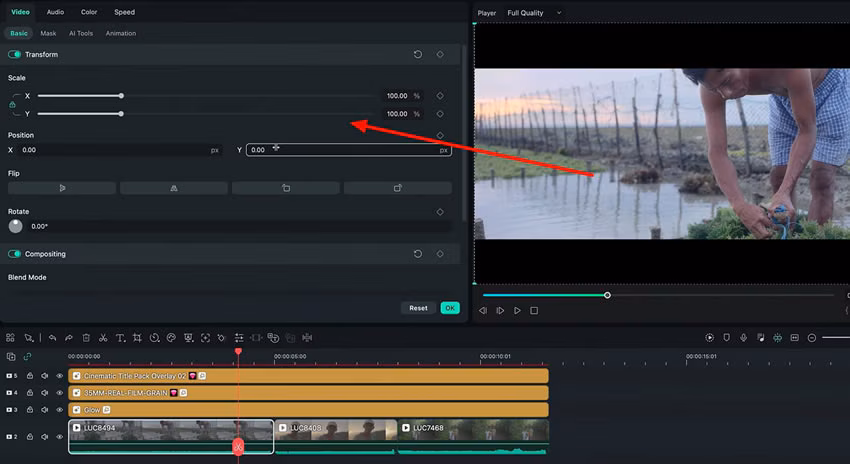
Task: Click the render preview circle-play icon
Action: click(710, 338)
